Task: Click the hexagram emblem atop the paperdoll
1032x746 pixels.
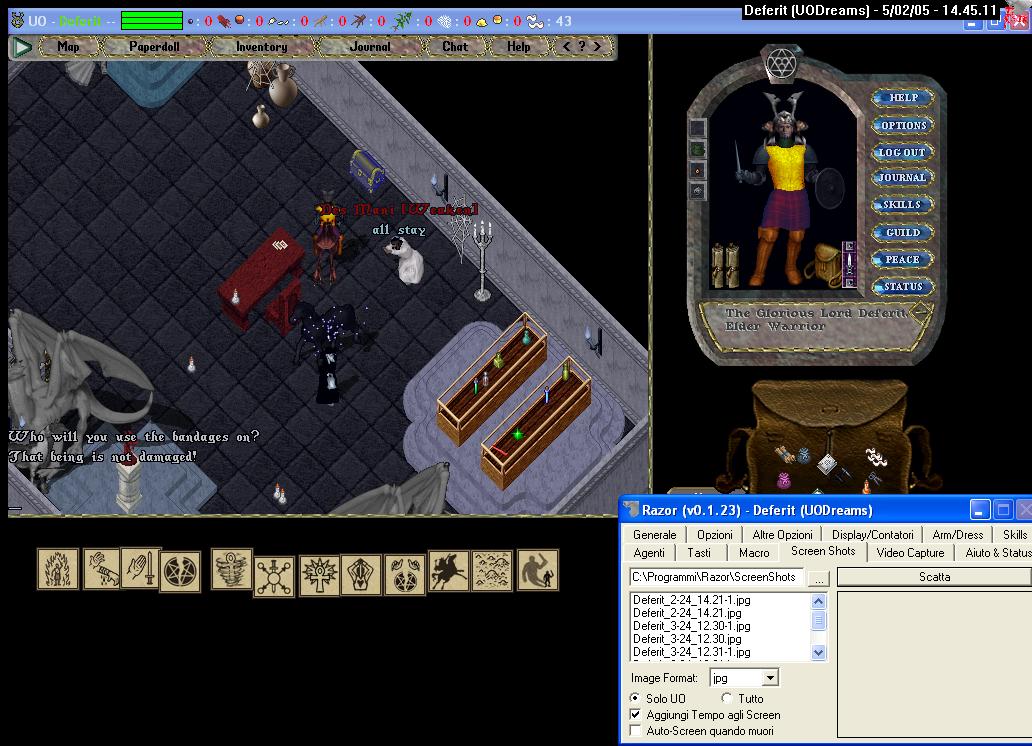Action: pyautogui.click(x=781, y=64)
